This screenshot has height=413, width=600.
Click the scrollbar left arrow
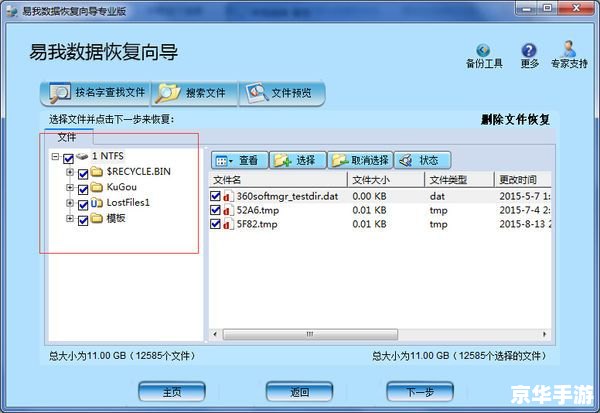pyautogui.click(x=215, y=334)
